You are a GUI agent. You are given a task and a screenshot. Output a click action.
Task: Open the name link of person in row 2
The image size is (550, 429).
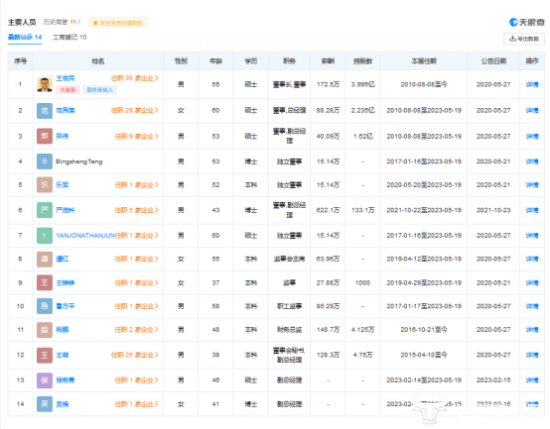pyautogui.click(x=65, y=110)
